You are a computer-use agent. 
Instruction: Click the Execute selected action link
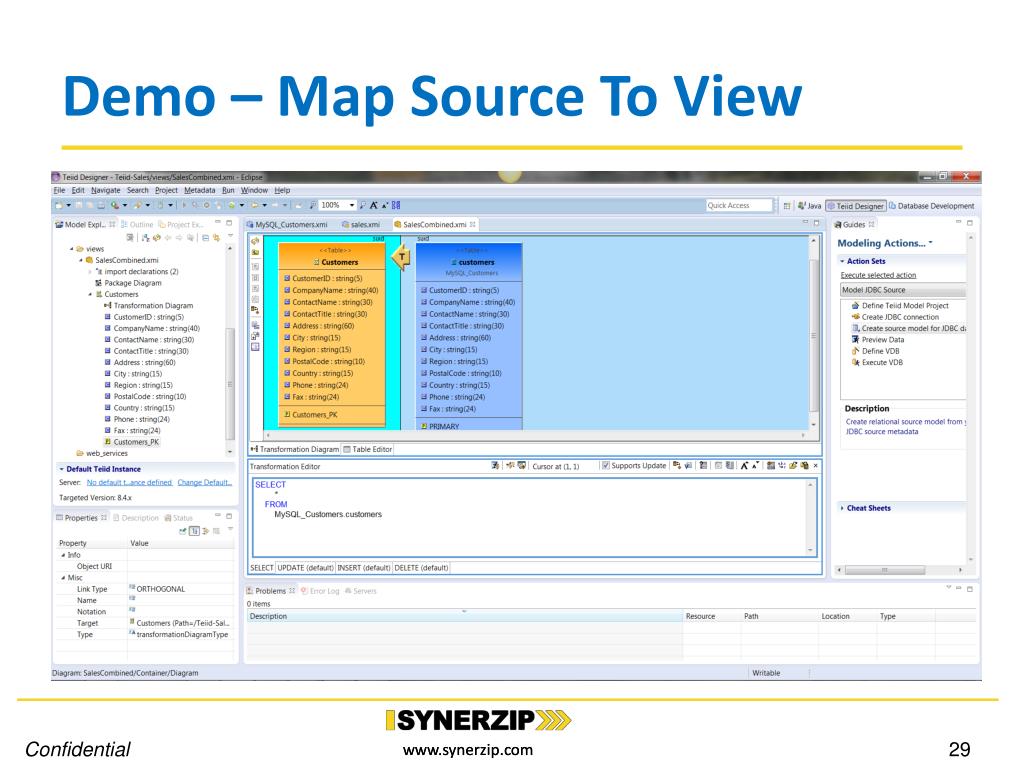click(878, 276)
